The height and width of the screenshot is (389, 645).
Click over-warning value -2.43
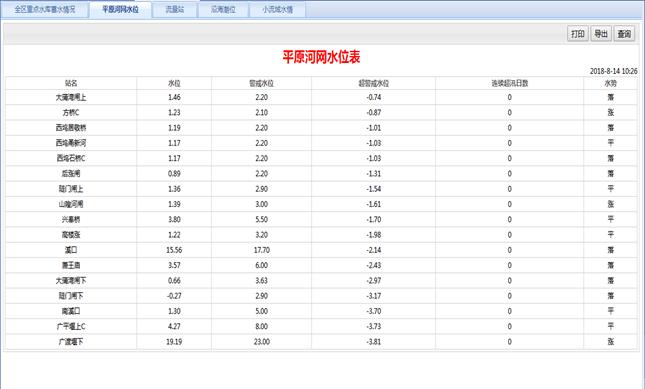point(374,265)
